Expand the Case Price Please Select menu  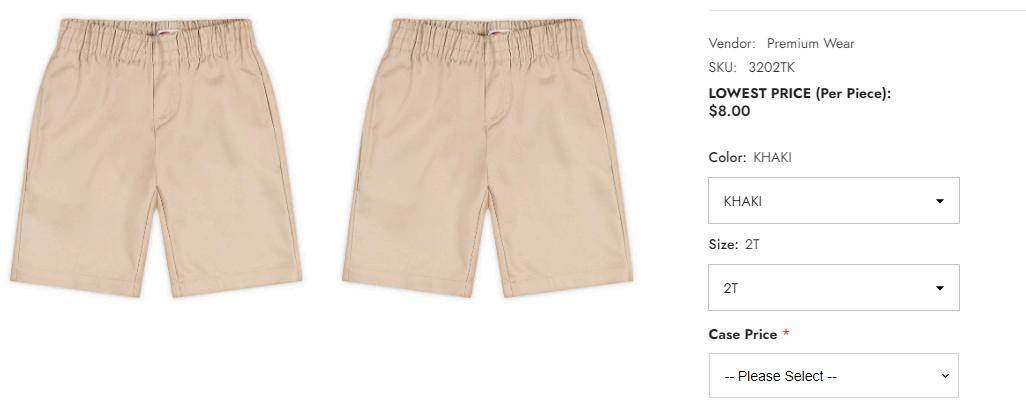pos(834,376)
